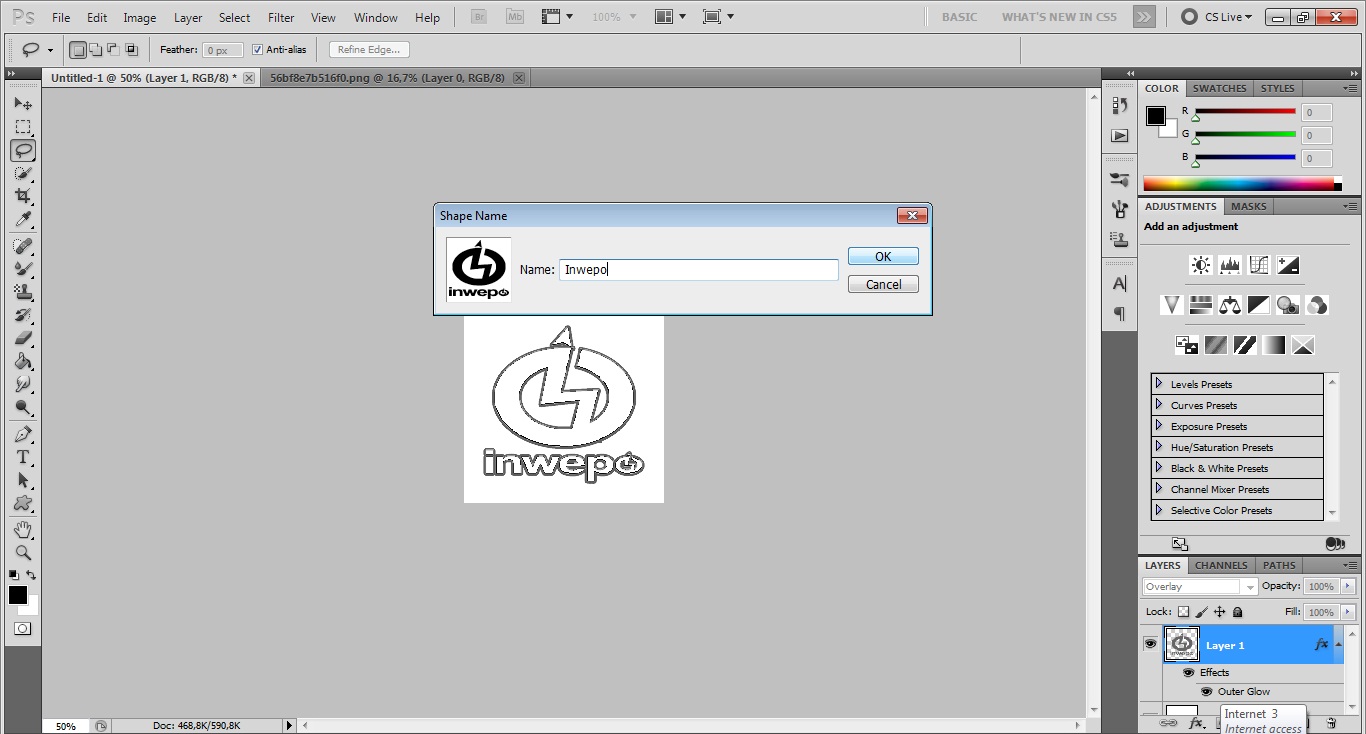Open the CS Live dropdown
Viewport: 1366px width, 734px height.
point(1216,17)
